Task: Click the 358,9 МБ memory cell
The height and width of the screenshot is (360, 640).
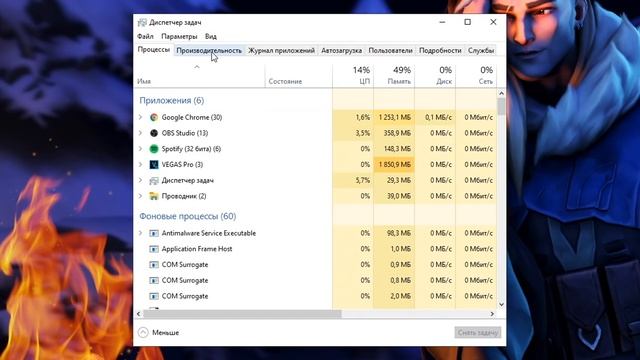Action: click(394, 133)
